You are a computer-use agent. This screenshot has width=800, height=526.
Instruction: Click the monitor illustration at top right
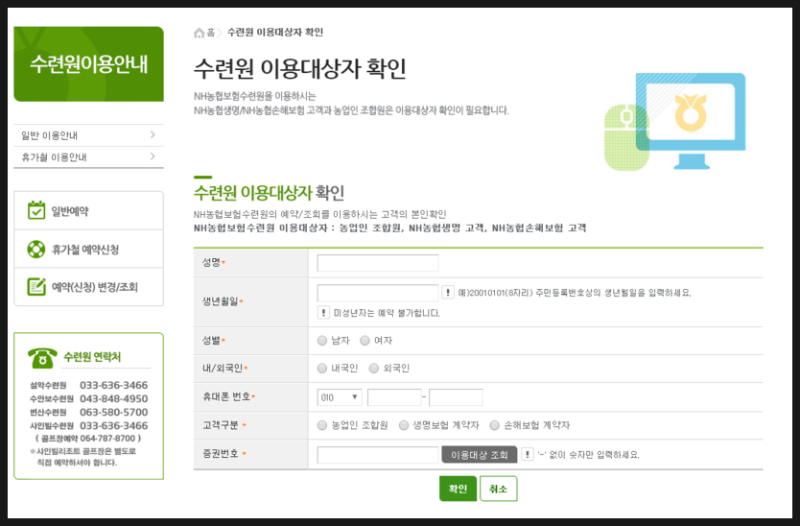[690, 120]
